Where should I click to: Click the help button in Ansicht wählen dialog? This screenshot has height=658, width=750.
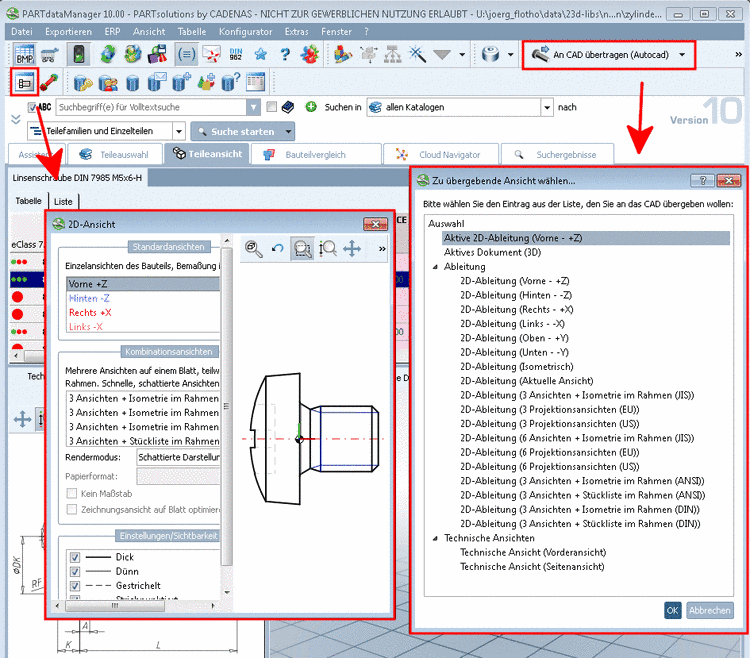[x=703, y=180]
